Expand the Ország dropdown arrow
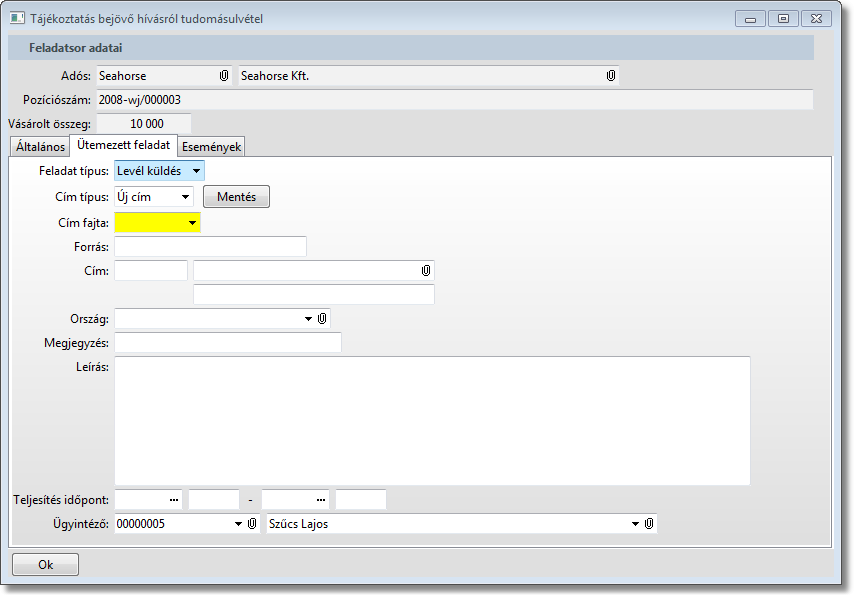This screenshot has width=854, height=597. point(308,319)
